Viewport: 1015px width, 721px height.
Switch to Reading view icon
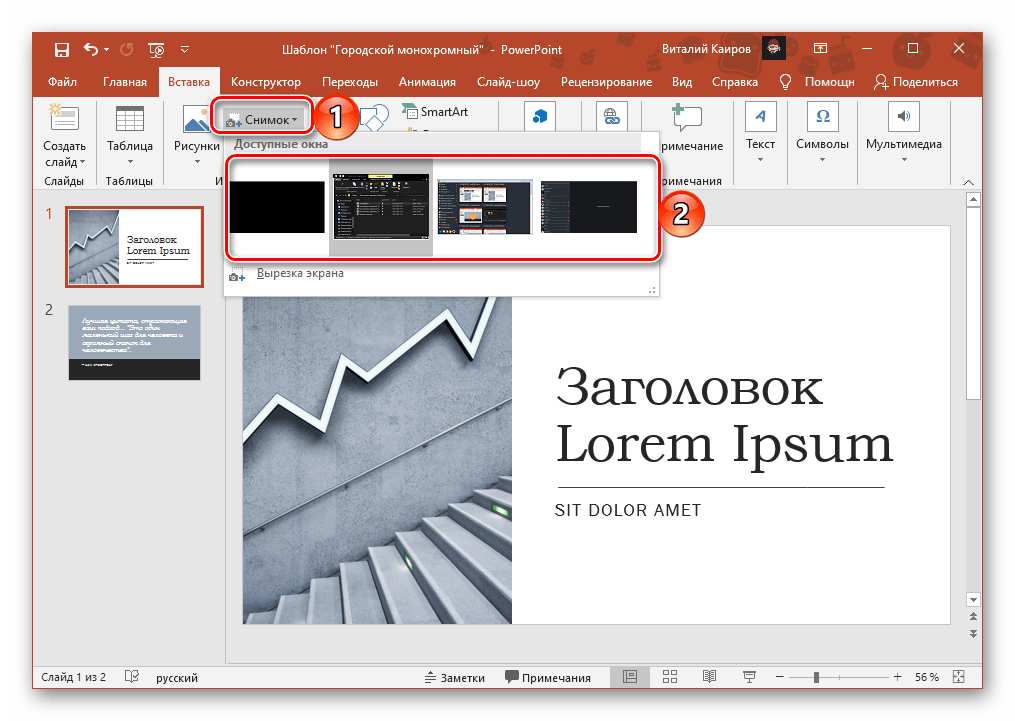(x=709, y=677)
